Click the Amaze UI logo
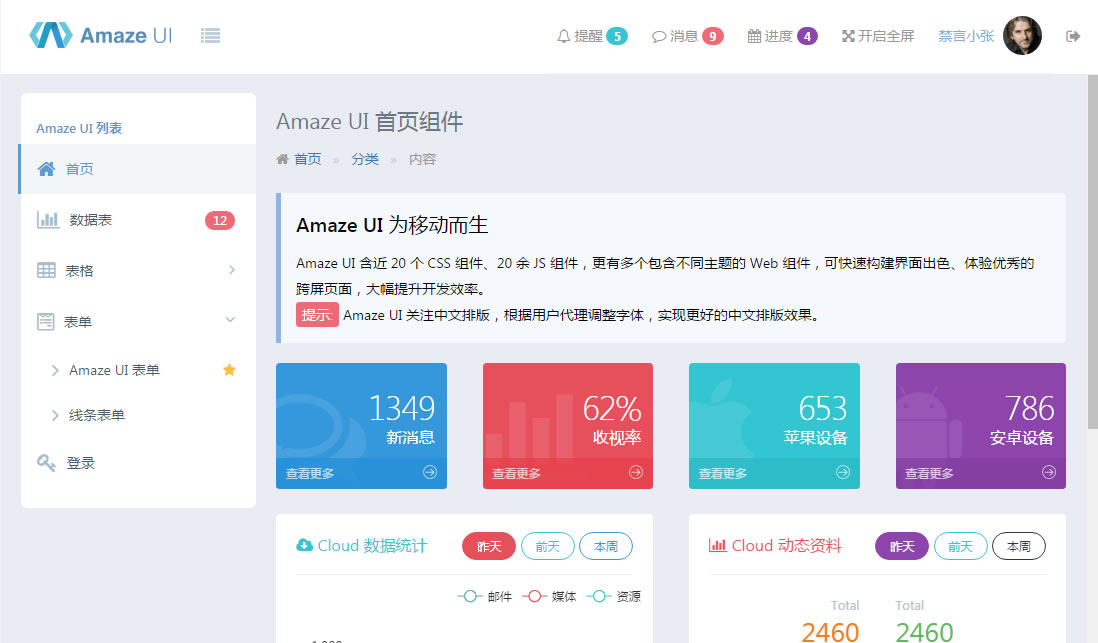 (100, 35)
